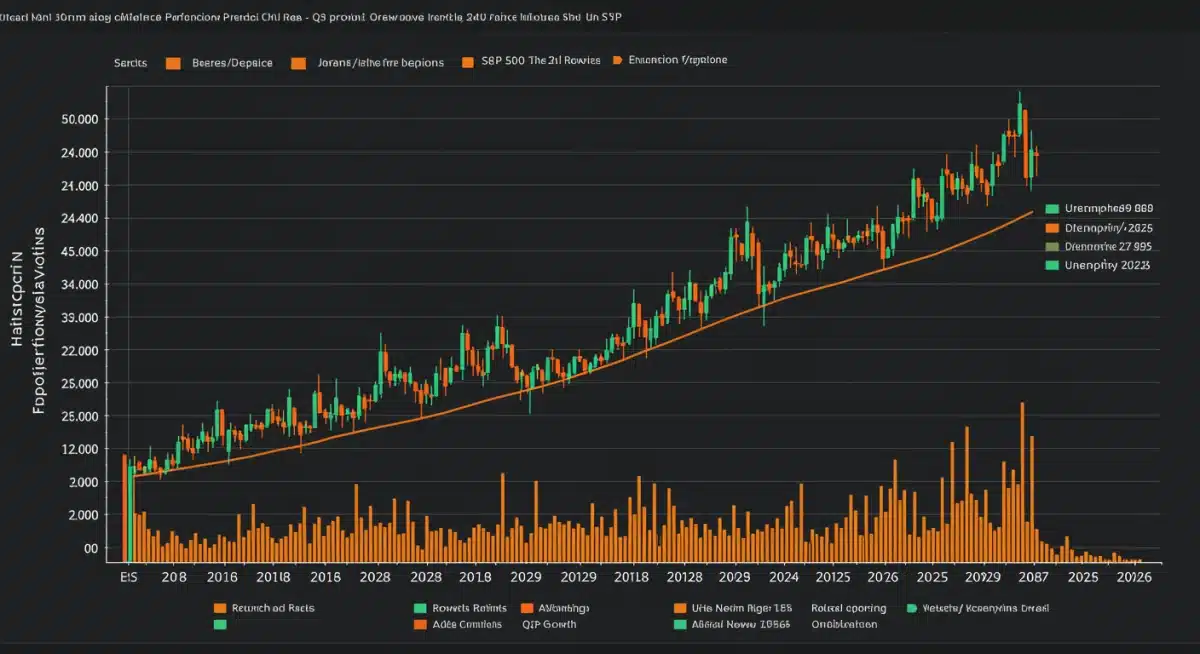Image resolution: width=1200 pixels, height=654 pixels.
Task: Select the green Rowels Raints icon below chart
Action: [420, 608]
